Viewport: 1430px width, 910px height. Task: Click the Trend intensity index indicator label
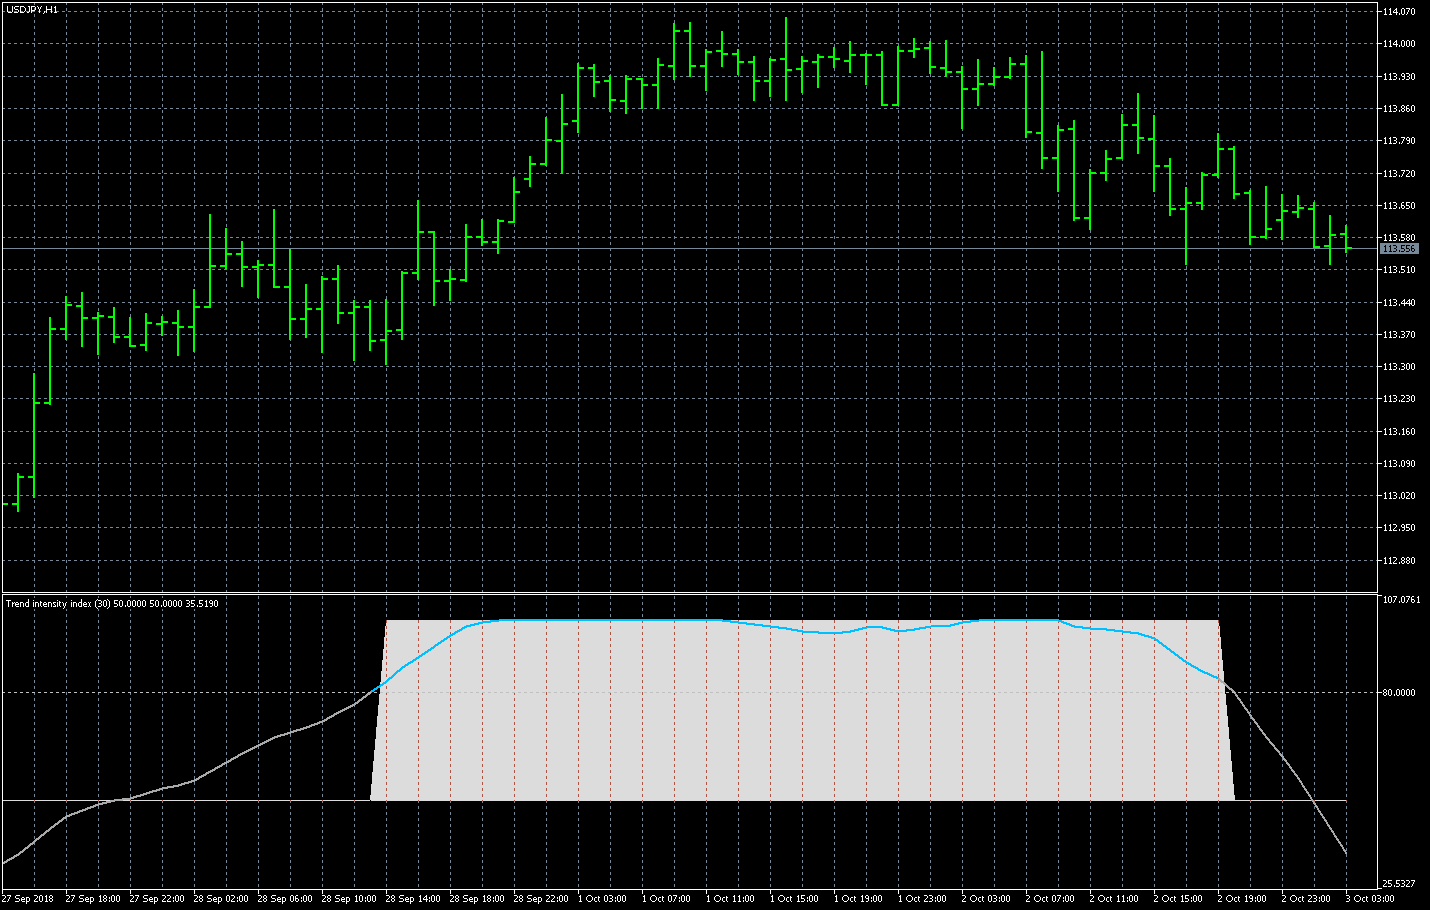point(112,604)
